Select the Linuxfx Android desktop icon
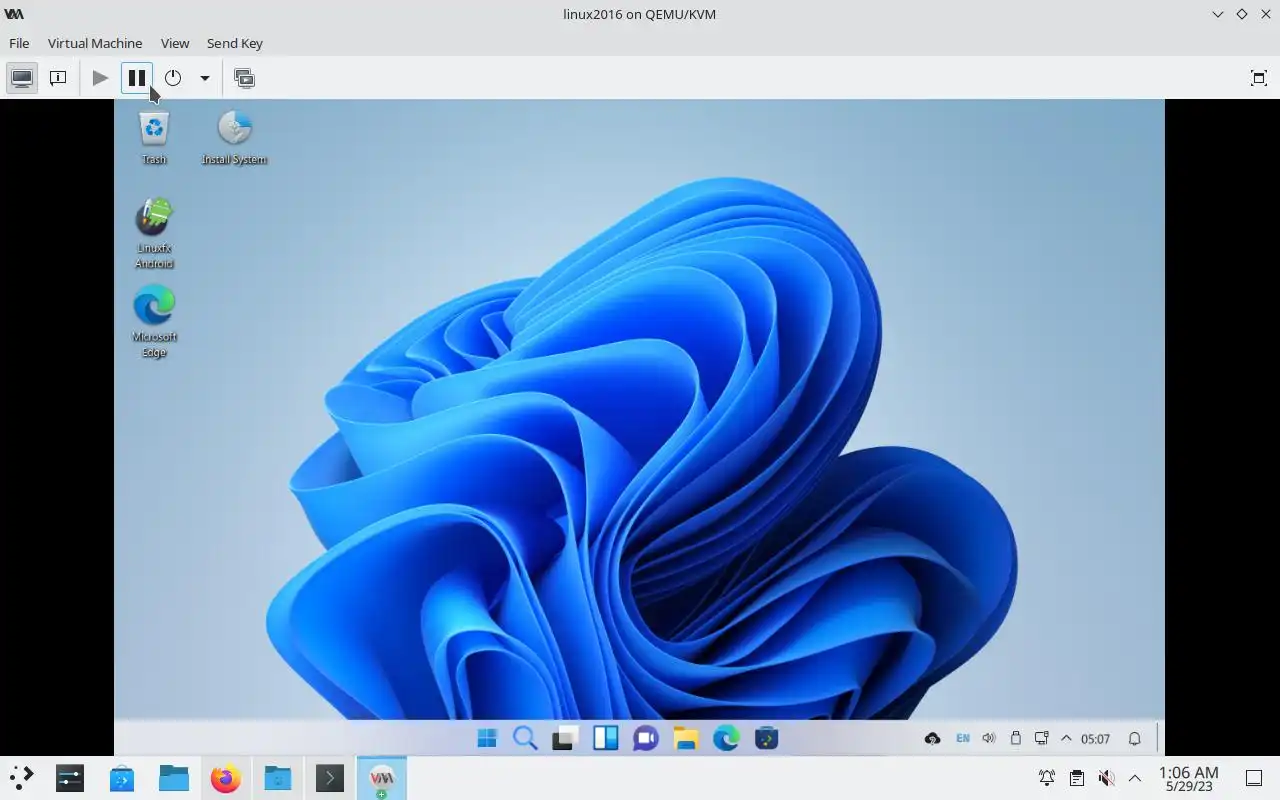This screenshot has height=800, width=1280. [x=154, y=234]
